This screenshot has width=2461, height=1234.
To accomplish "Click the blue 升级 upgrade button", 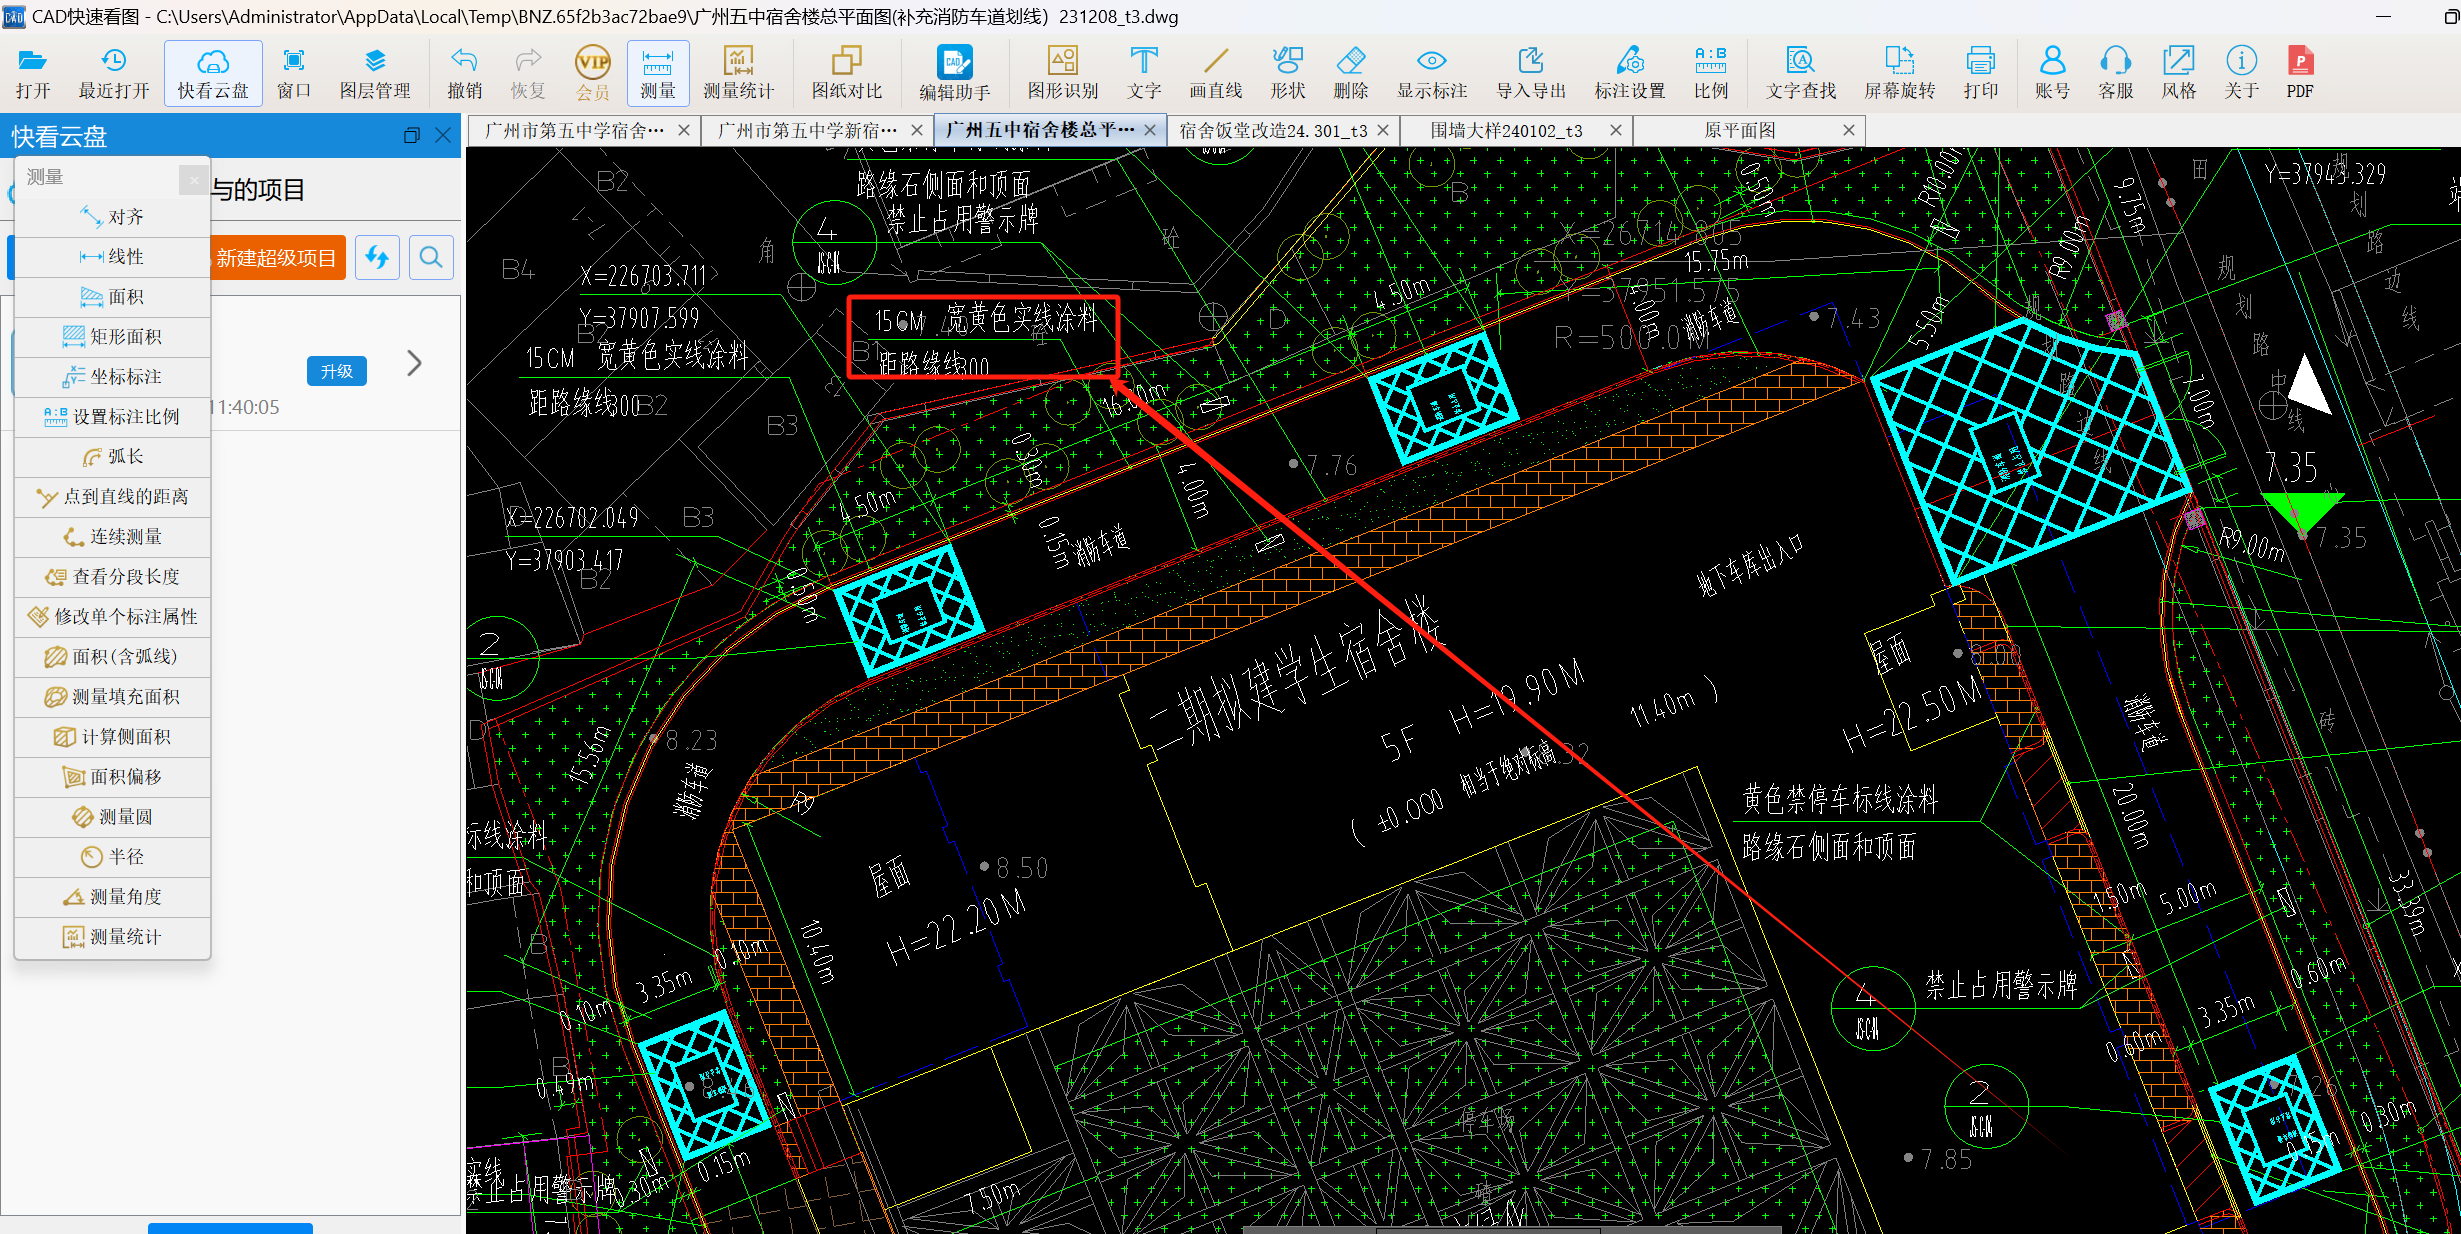I will click(337, 371).
